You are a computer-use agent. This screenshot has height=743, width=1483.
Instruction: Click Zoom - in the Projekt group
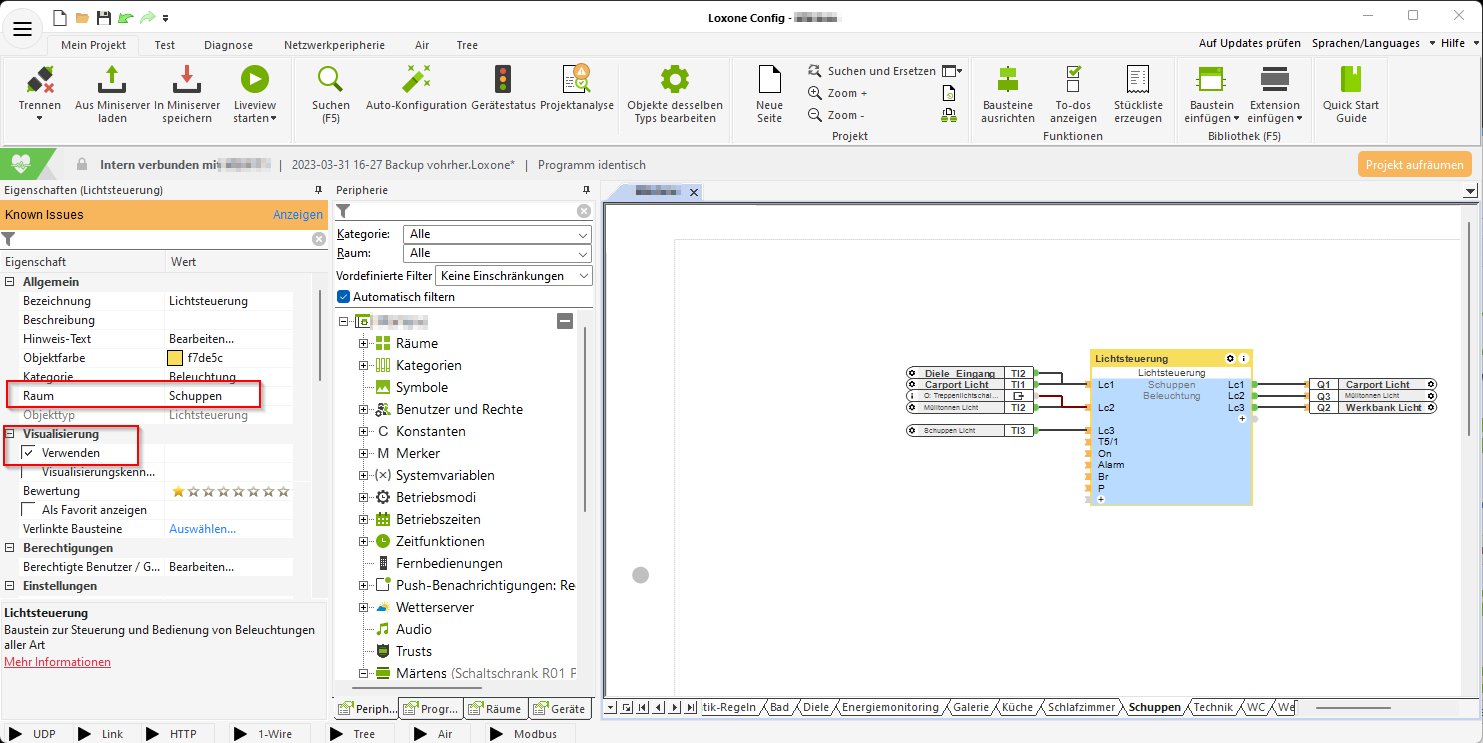click(x=836, y=115)
